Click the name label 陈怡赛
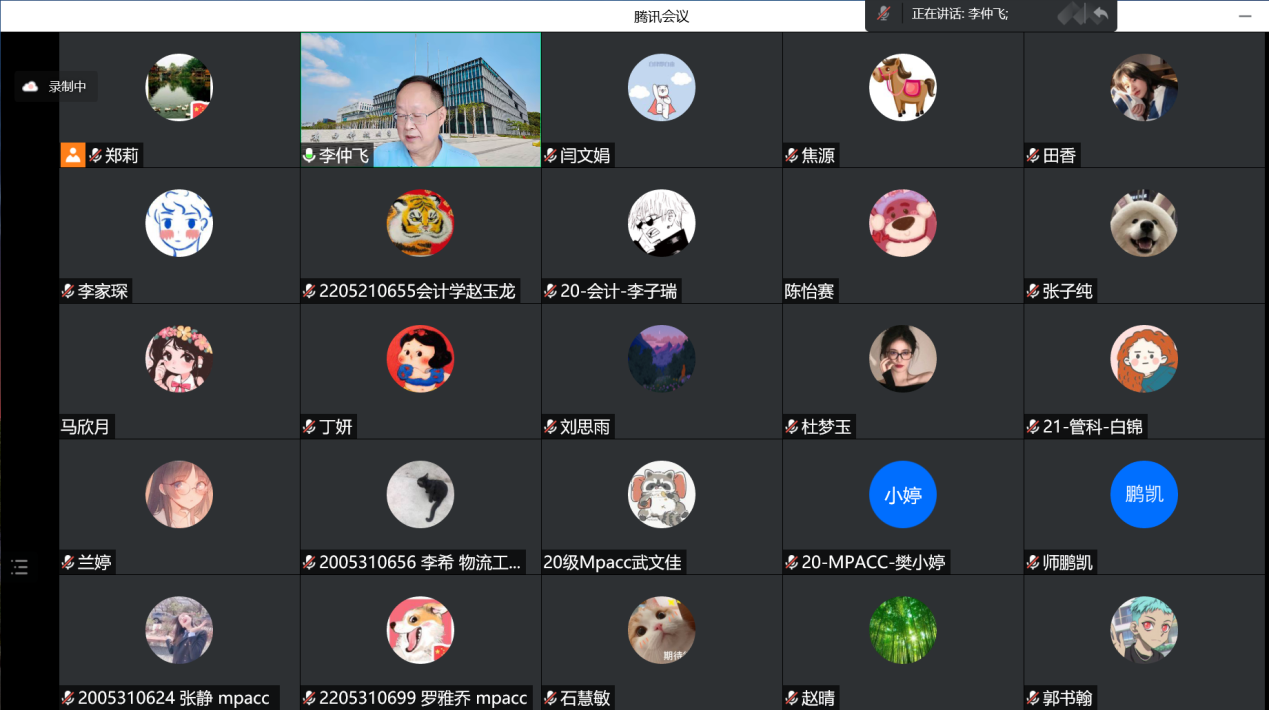This screenshot has height=710, width=1269. coord(809,292)
